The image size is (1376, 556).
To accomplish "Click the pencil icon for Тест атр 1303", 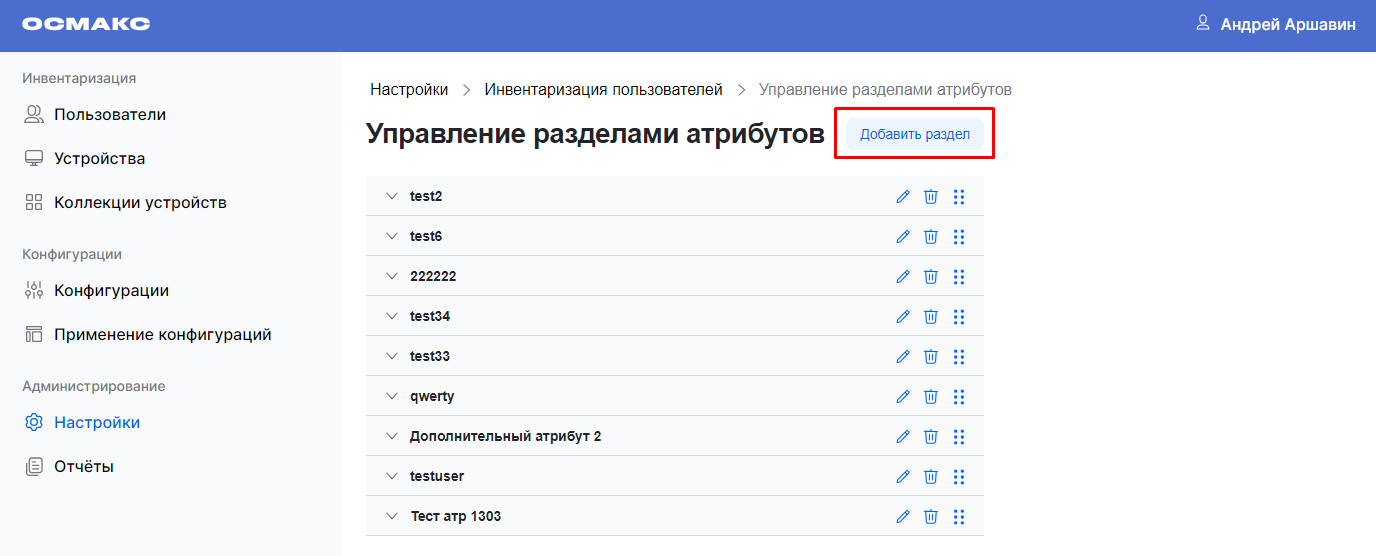I will [903, 517].
